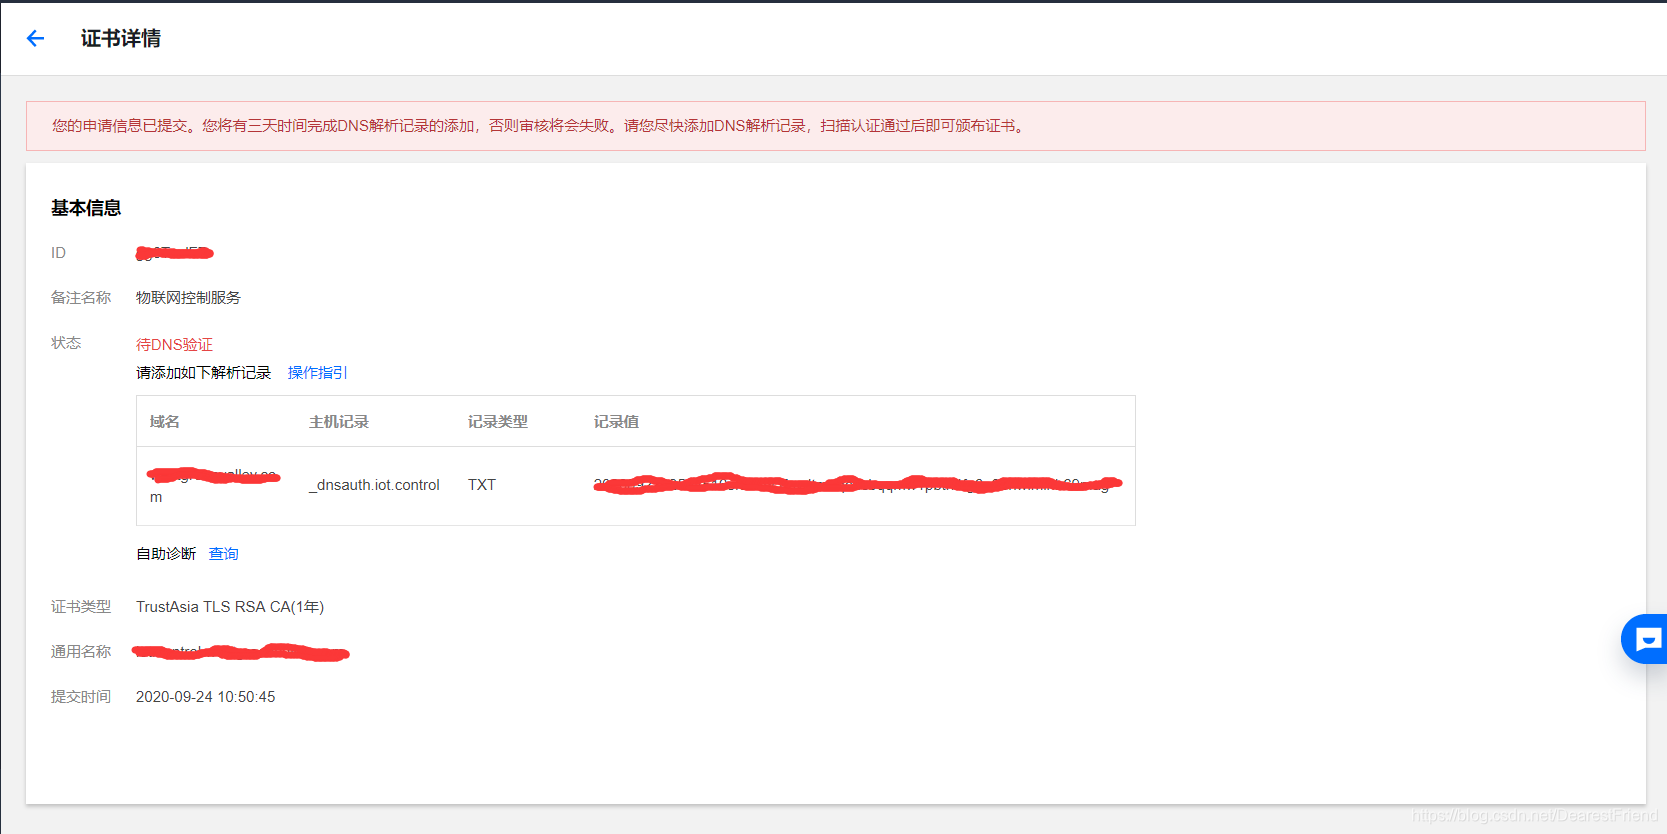The width and height of the screenshot is (1667, 834).
Task: Click the 状态 field label
Action: pos(66,343)
